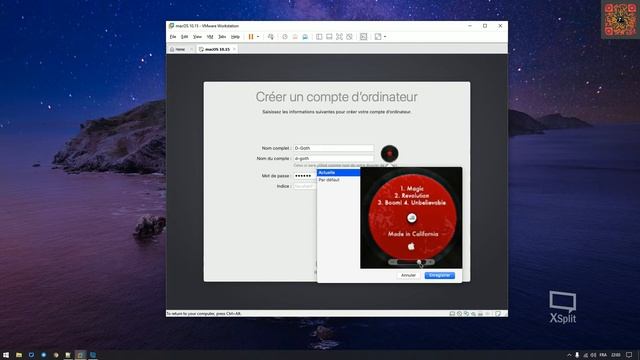
Task: Click the FRA language indicator
Action: pos(603,355)
